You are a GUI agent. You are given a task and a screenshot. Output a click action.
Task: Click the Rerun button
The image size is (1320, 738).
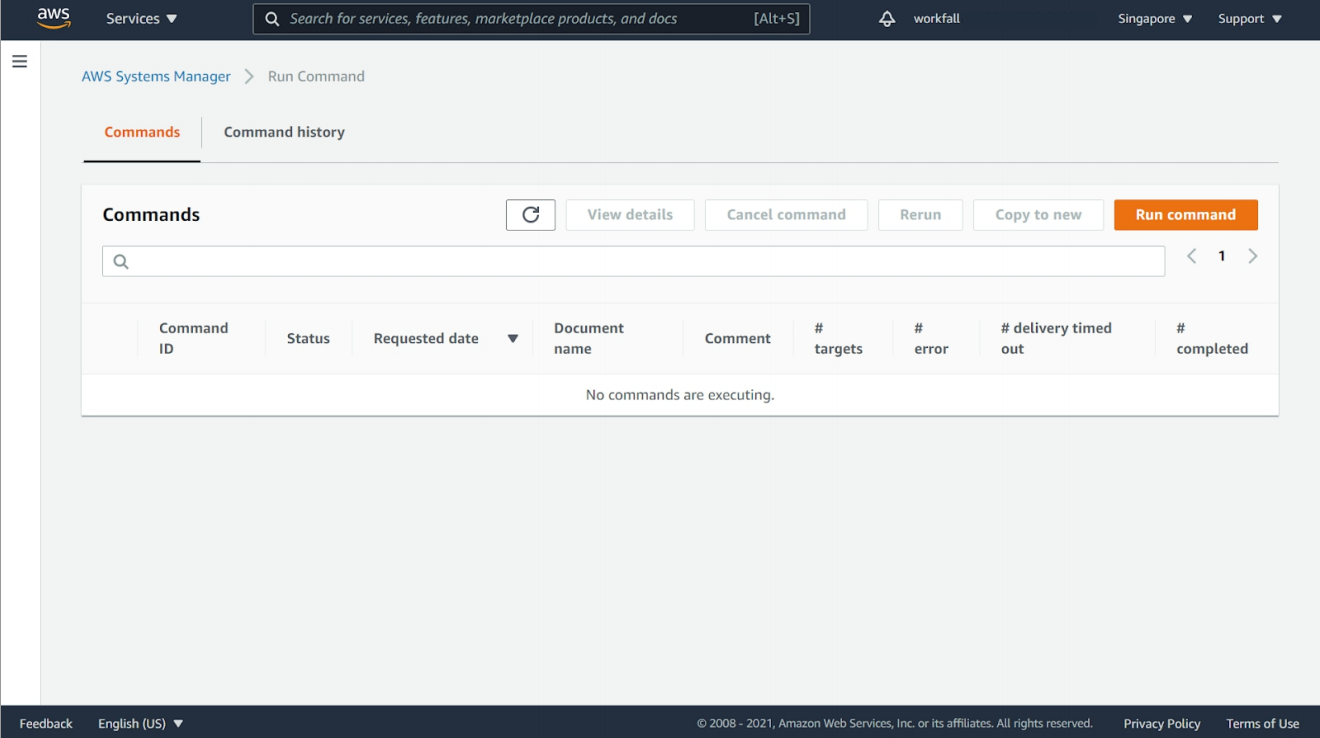click(920, 215)
